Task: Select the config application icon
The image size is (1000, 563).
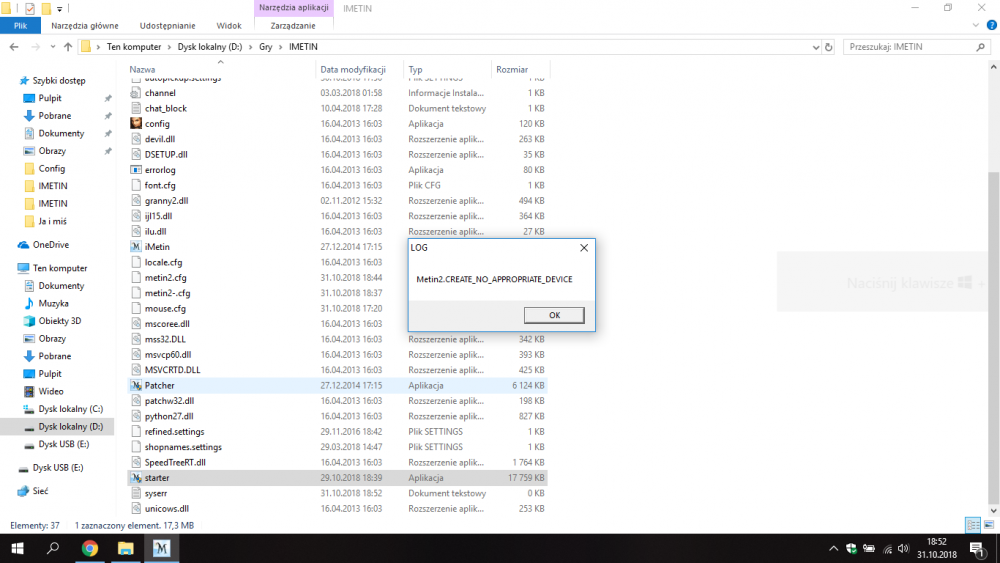Action: click(136, 123)
